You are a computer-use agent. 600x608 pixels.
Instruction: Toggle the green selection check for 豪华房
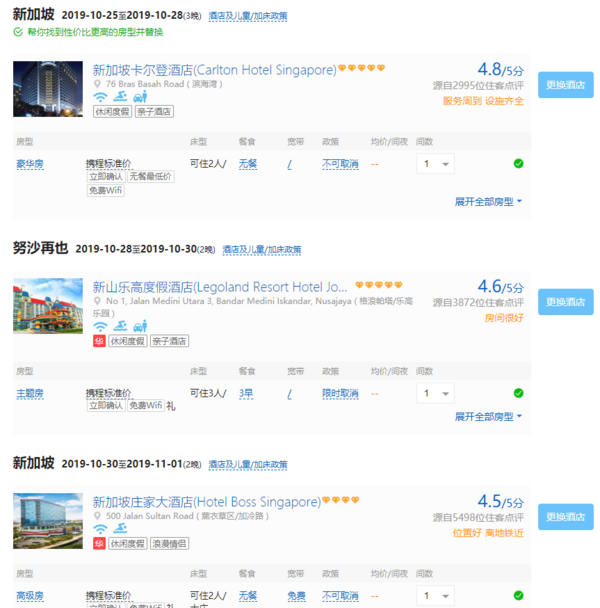tap(518, 164)
